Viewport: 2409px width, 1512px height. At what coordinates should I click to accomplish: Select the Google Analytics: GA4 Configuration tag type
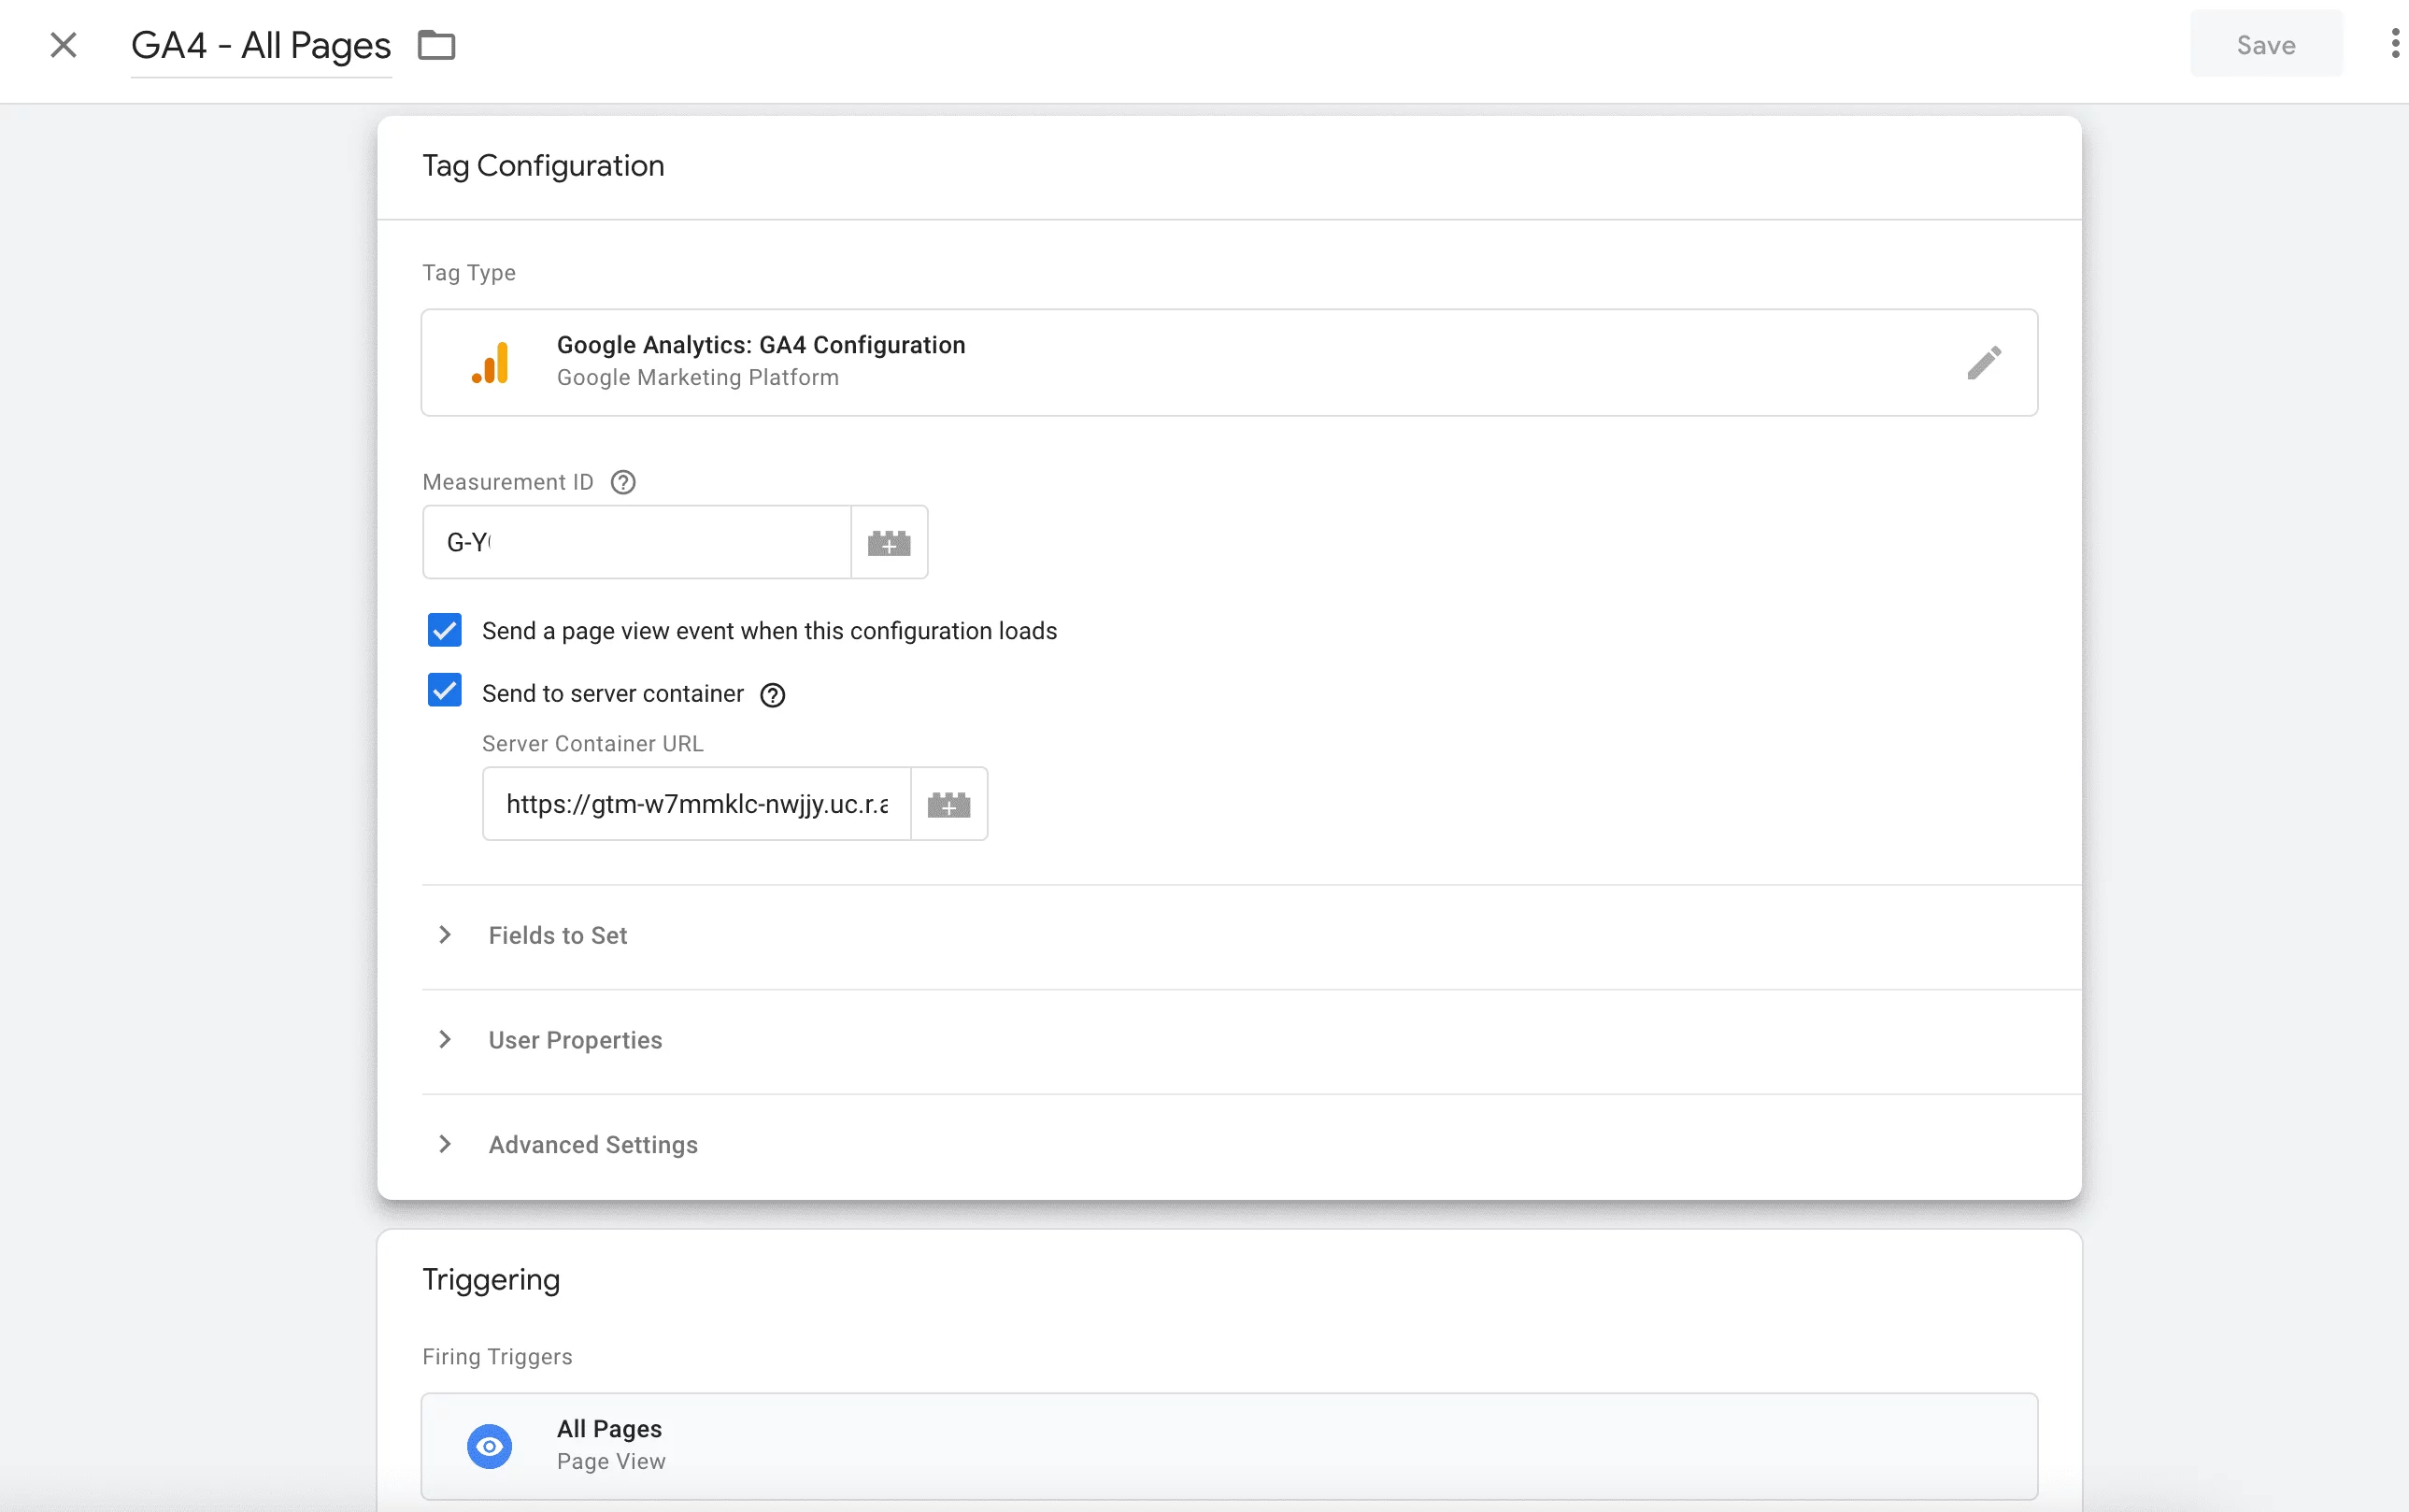tap(1229, 362)
